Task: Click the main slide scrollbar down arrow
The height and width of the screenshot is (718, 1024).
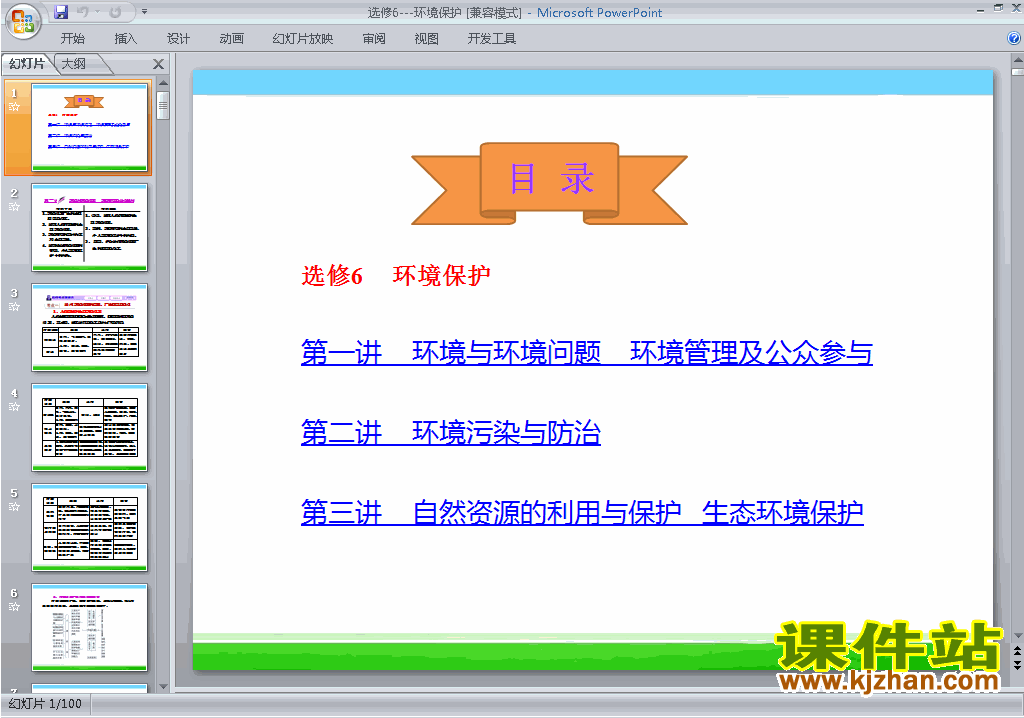Action: tap(1017, 636)
